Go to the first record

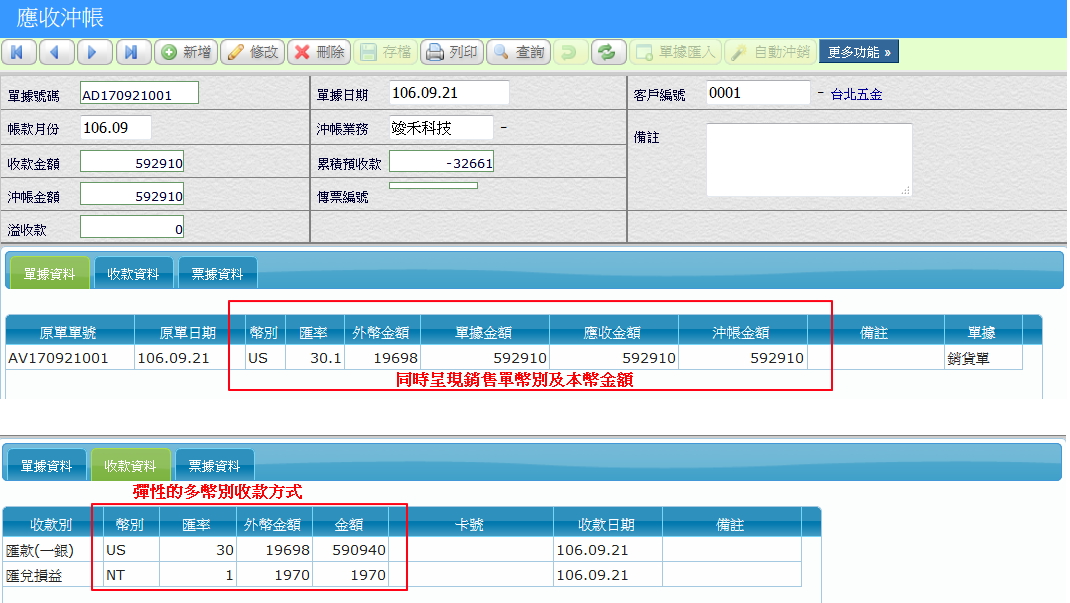click(x=19, y=52)
